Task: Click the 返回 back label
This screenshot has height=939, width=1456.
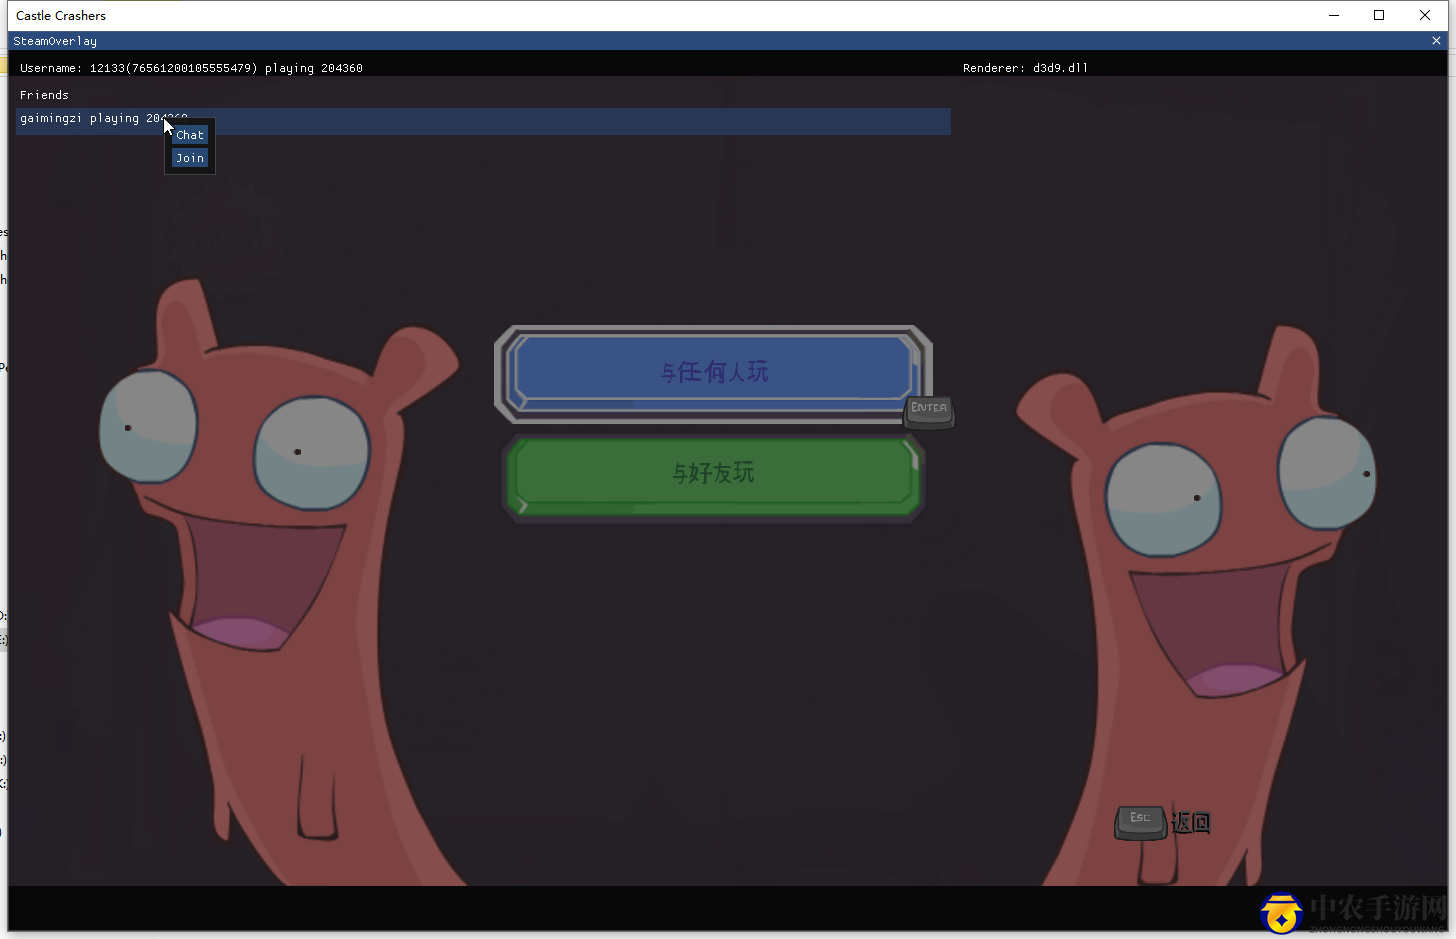Action: click(x=1191, y=823)
